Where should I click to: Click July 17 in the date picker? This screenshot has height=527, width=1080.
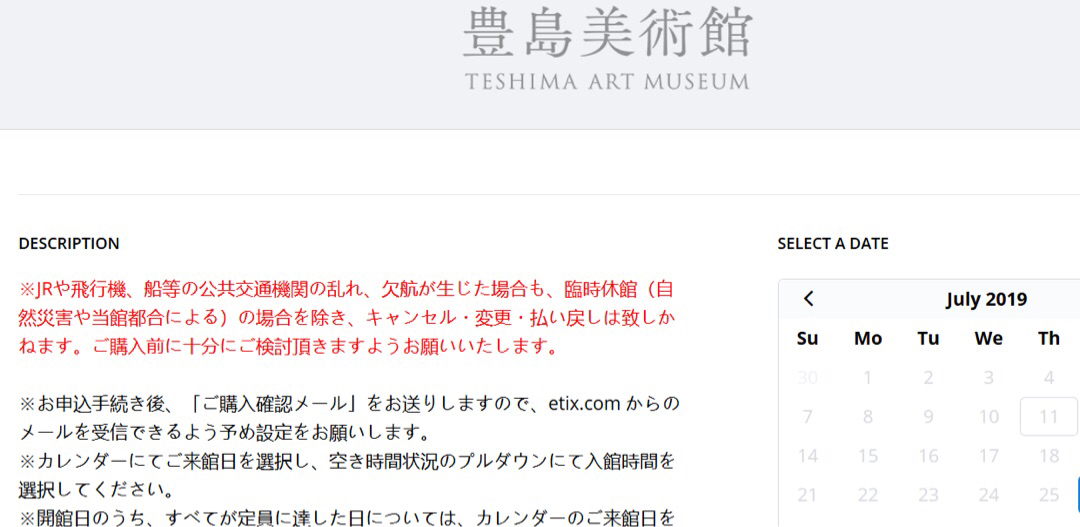click(988, 455)
